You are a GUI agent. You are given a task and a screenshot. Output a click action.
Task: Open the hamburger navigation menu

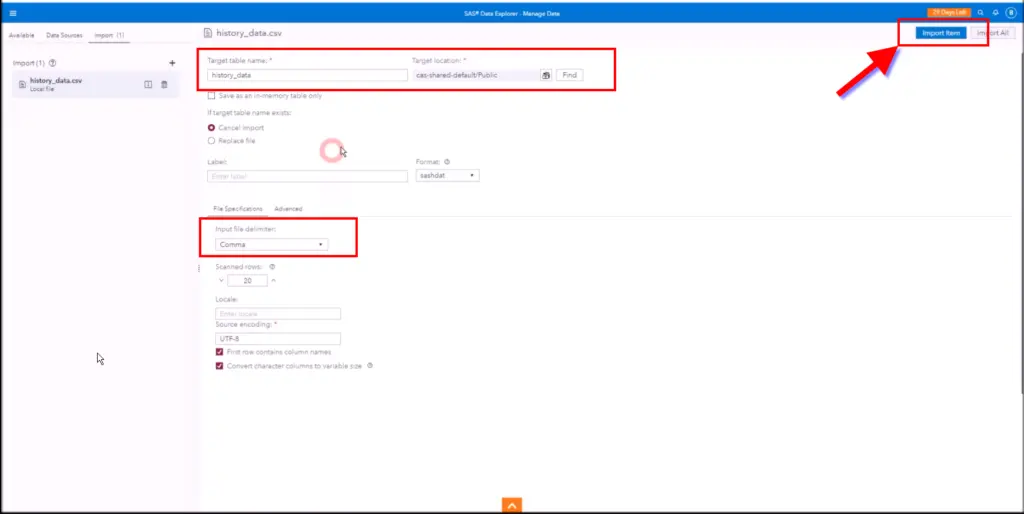[x=12, y=12]
